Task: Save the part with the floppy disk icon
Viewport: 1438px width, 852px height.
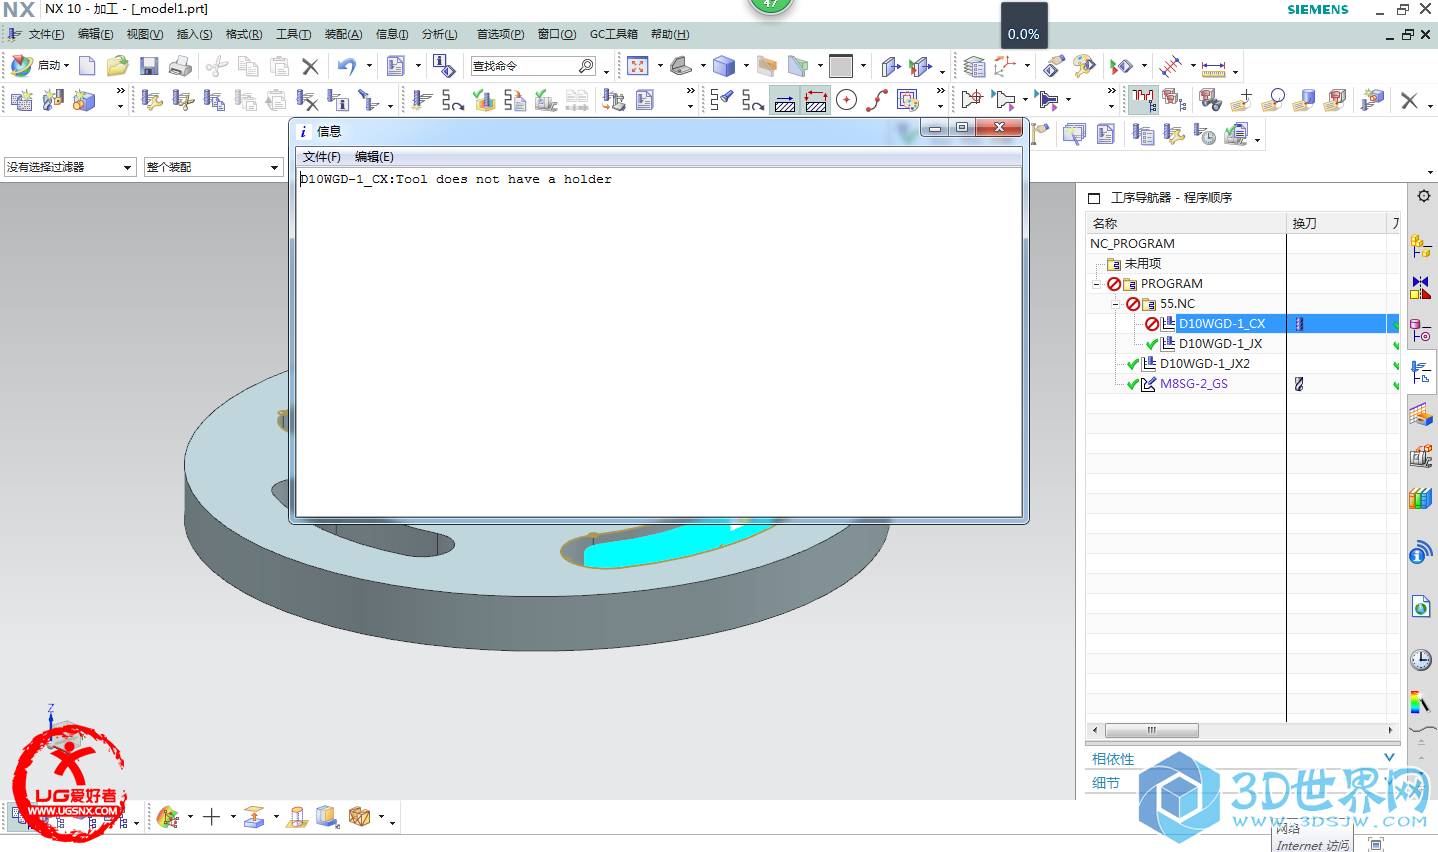Action: [149, 66]
